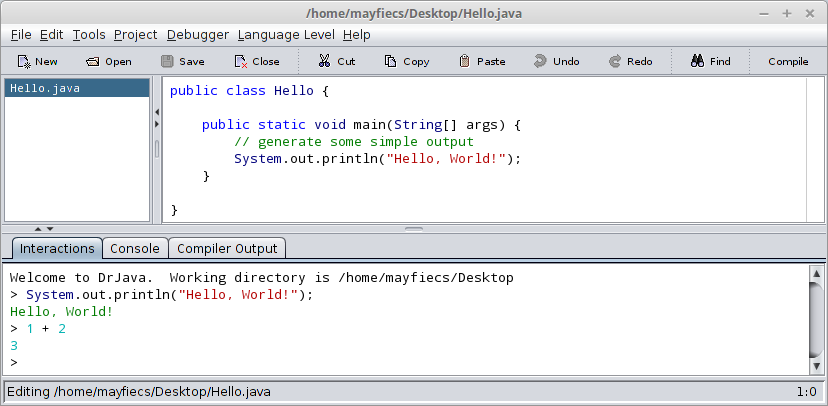Click the green 'Hello, World!' output line
The width and height of the screenshot is (828, 406).
click(61, 312)
